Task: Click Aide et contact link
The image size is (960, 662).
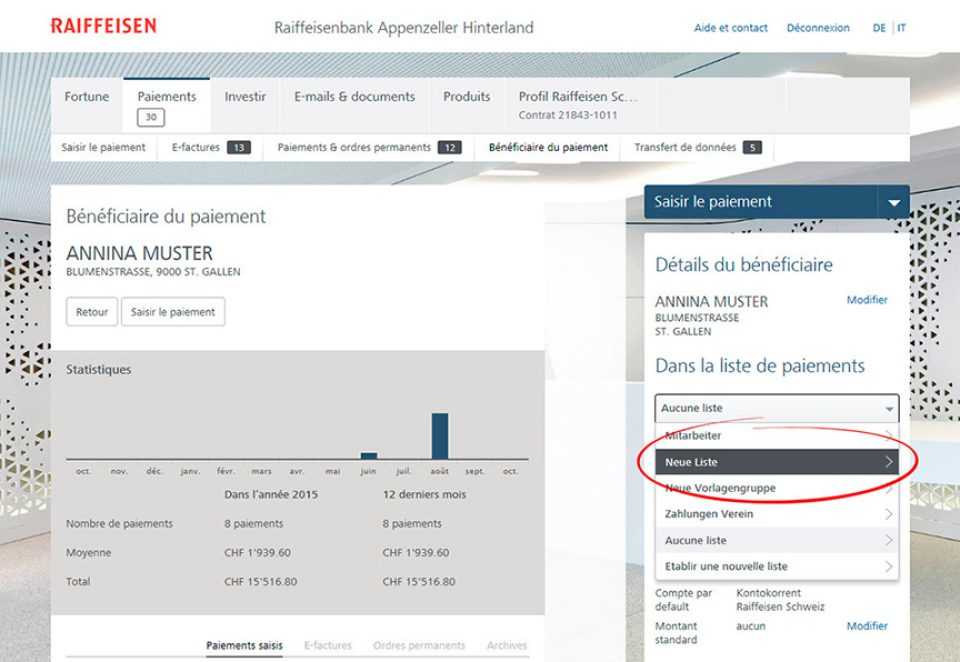Action: coord(729,28)
